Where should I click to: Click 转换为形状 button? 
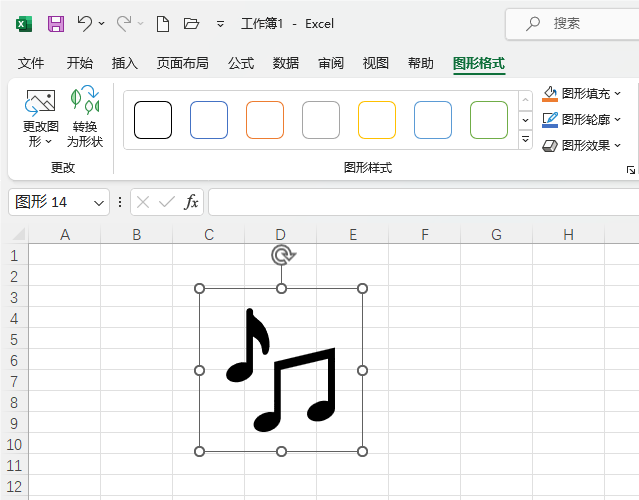pos(85,118)
